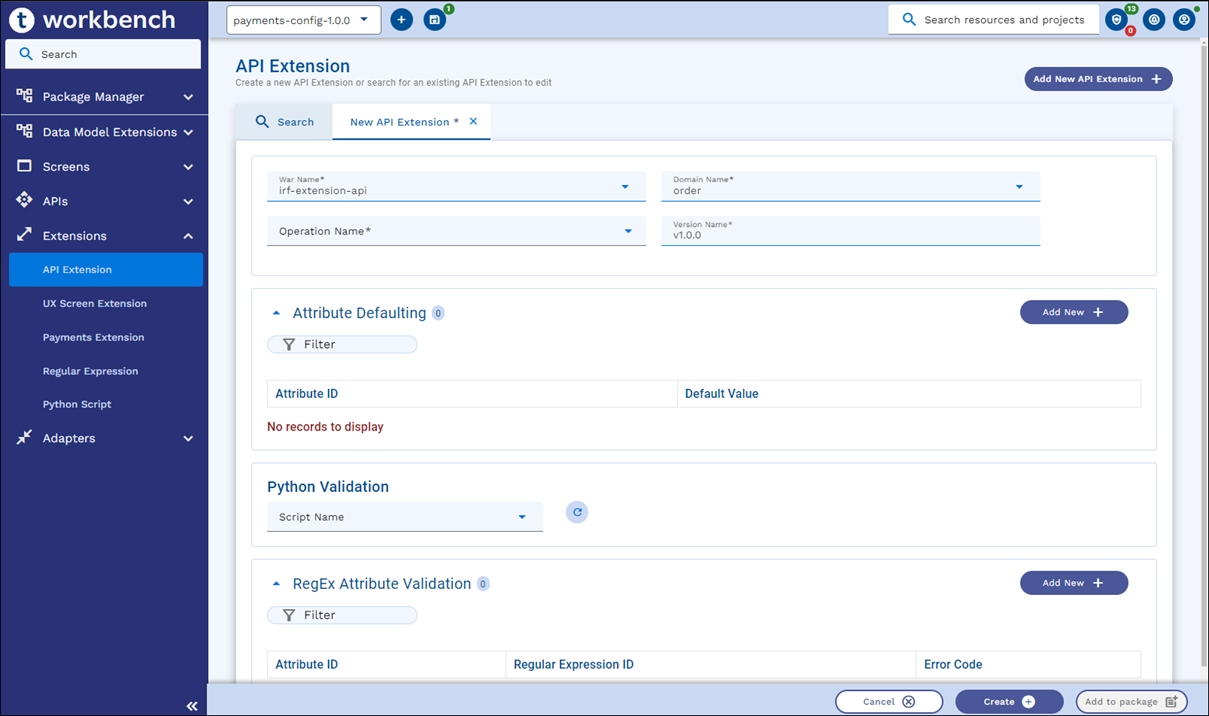Viewport: 1209px width, 716px height.
Task: Open the payments-config-1.0.0 project dropdown
Action: [303, 20]
